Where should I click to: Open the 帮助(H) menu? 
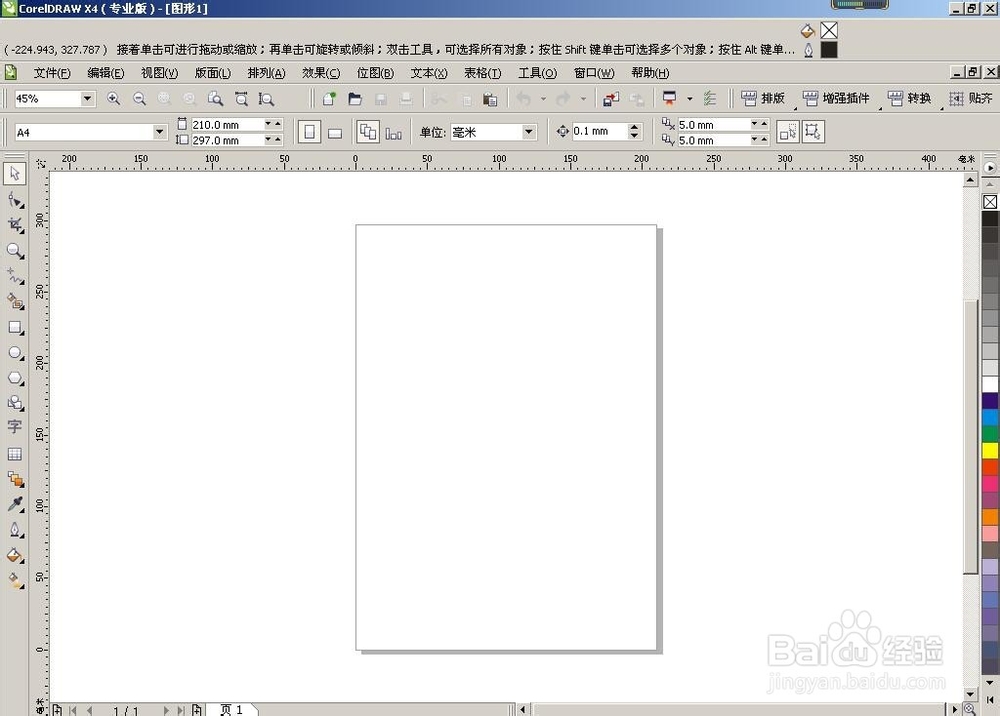[x=650, y=73]
